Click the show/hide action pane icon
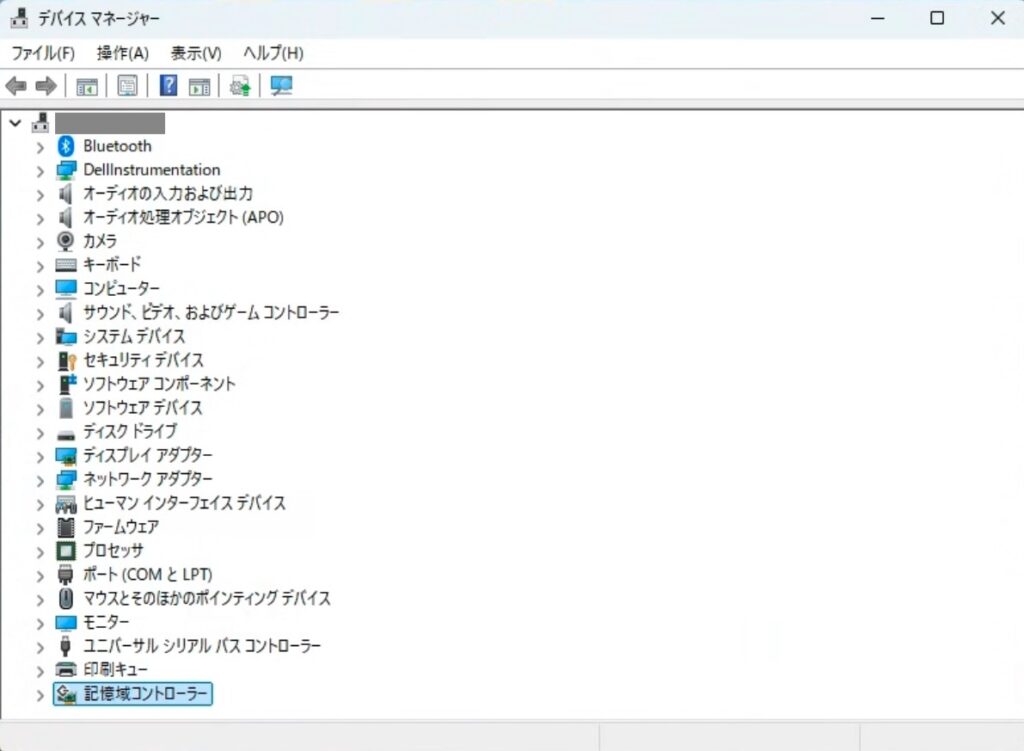1024x751 pixels. (x=200, y=86)
